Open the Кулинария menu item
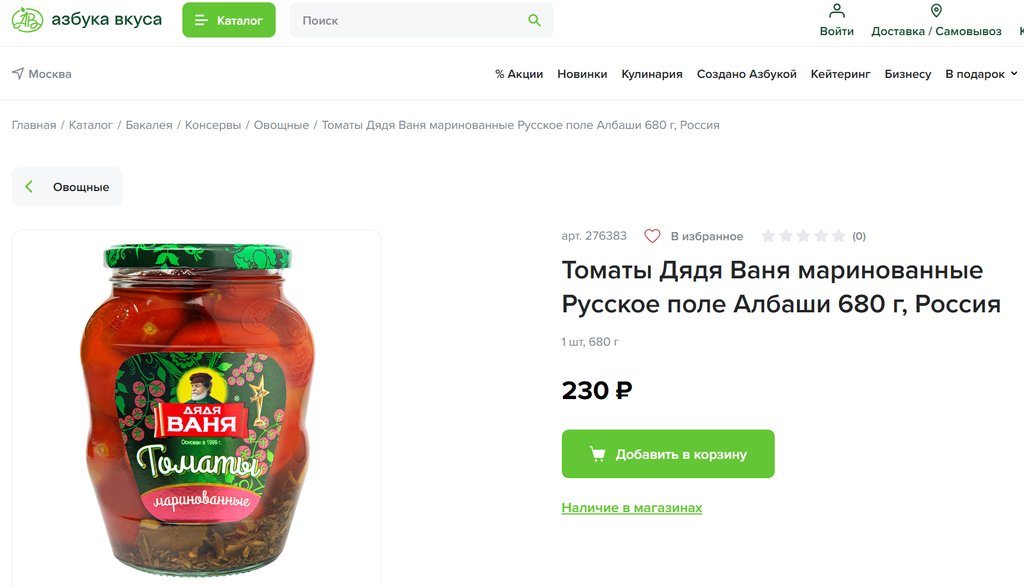This screenshot has width=1024, height=586. [652, 74]
